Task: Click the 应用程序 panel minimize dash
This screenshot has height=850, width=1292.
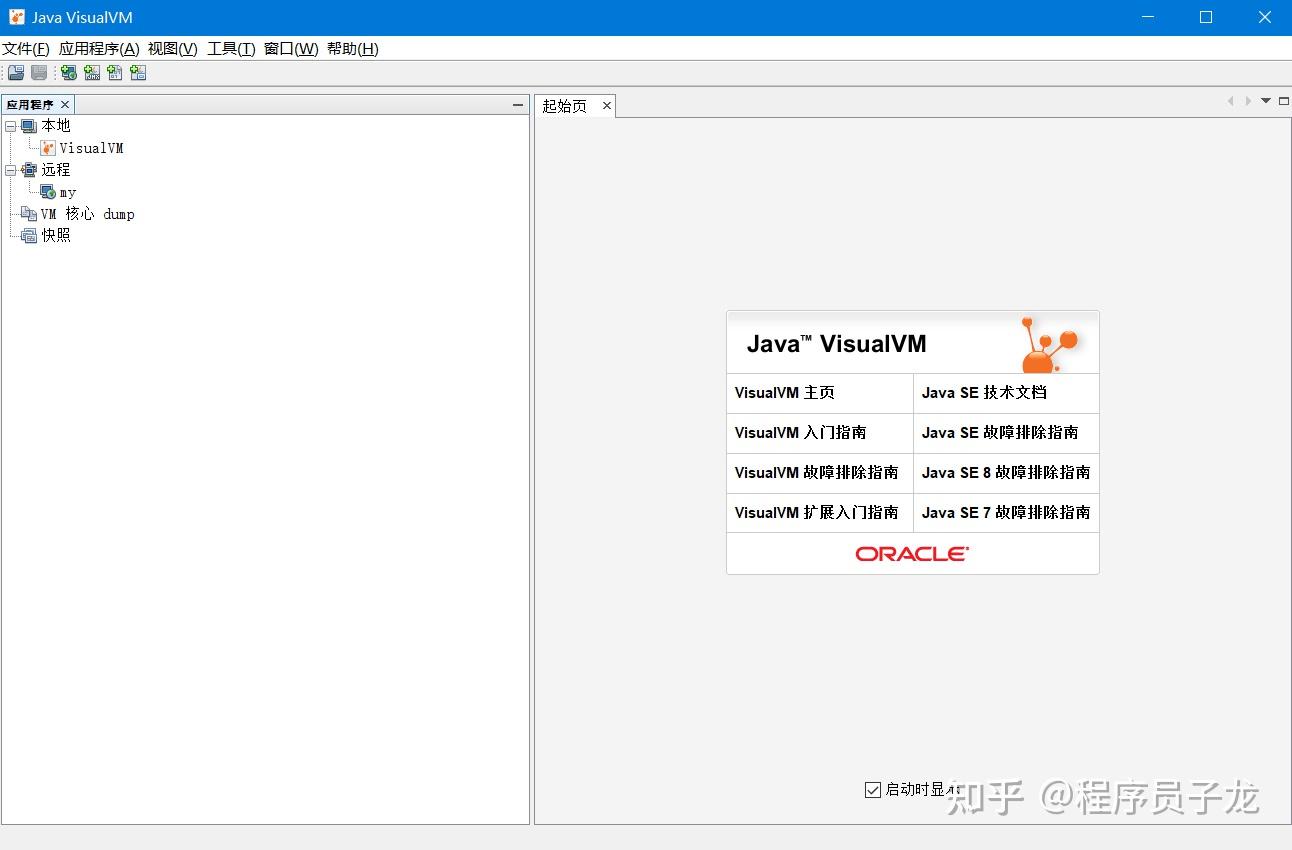Action: click(x=517, y=104)
